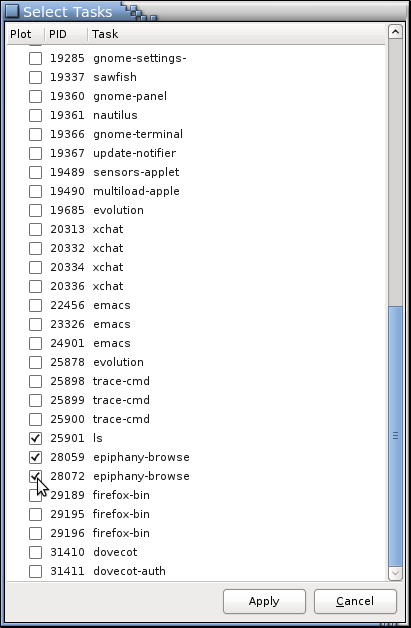Click the window menu icon in title bar
Viewport: 411px width, 628px height.
tap(12, 11)
